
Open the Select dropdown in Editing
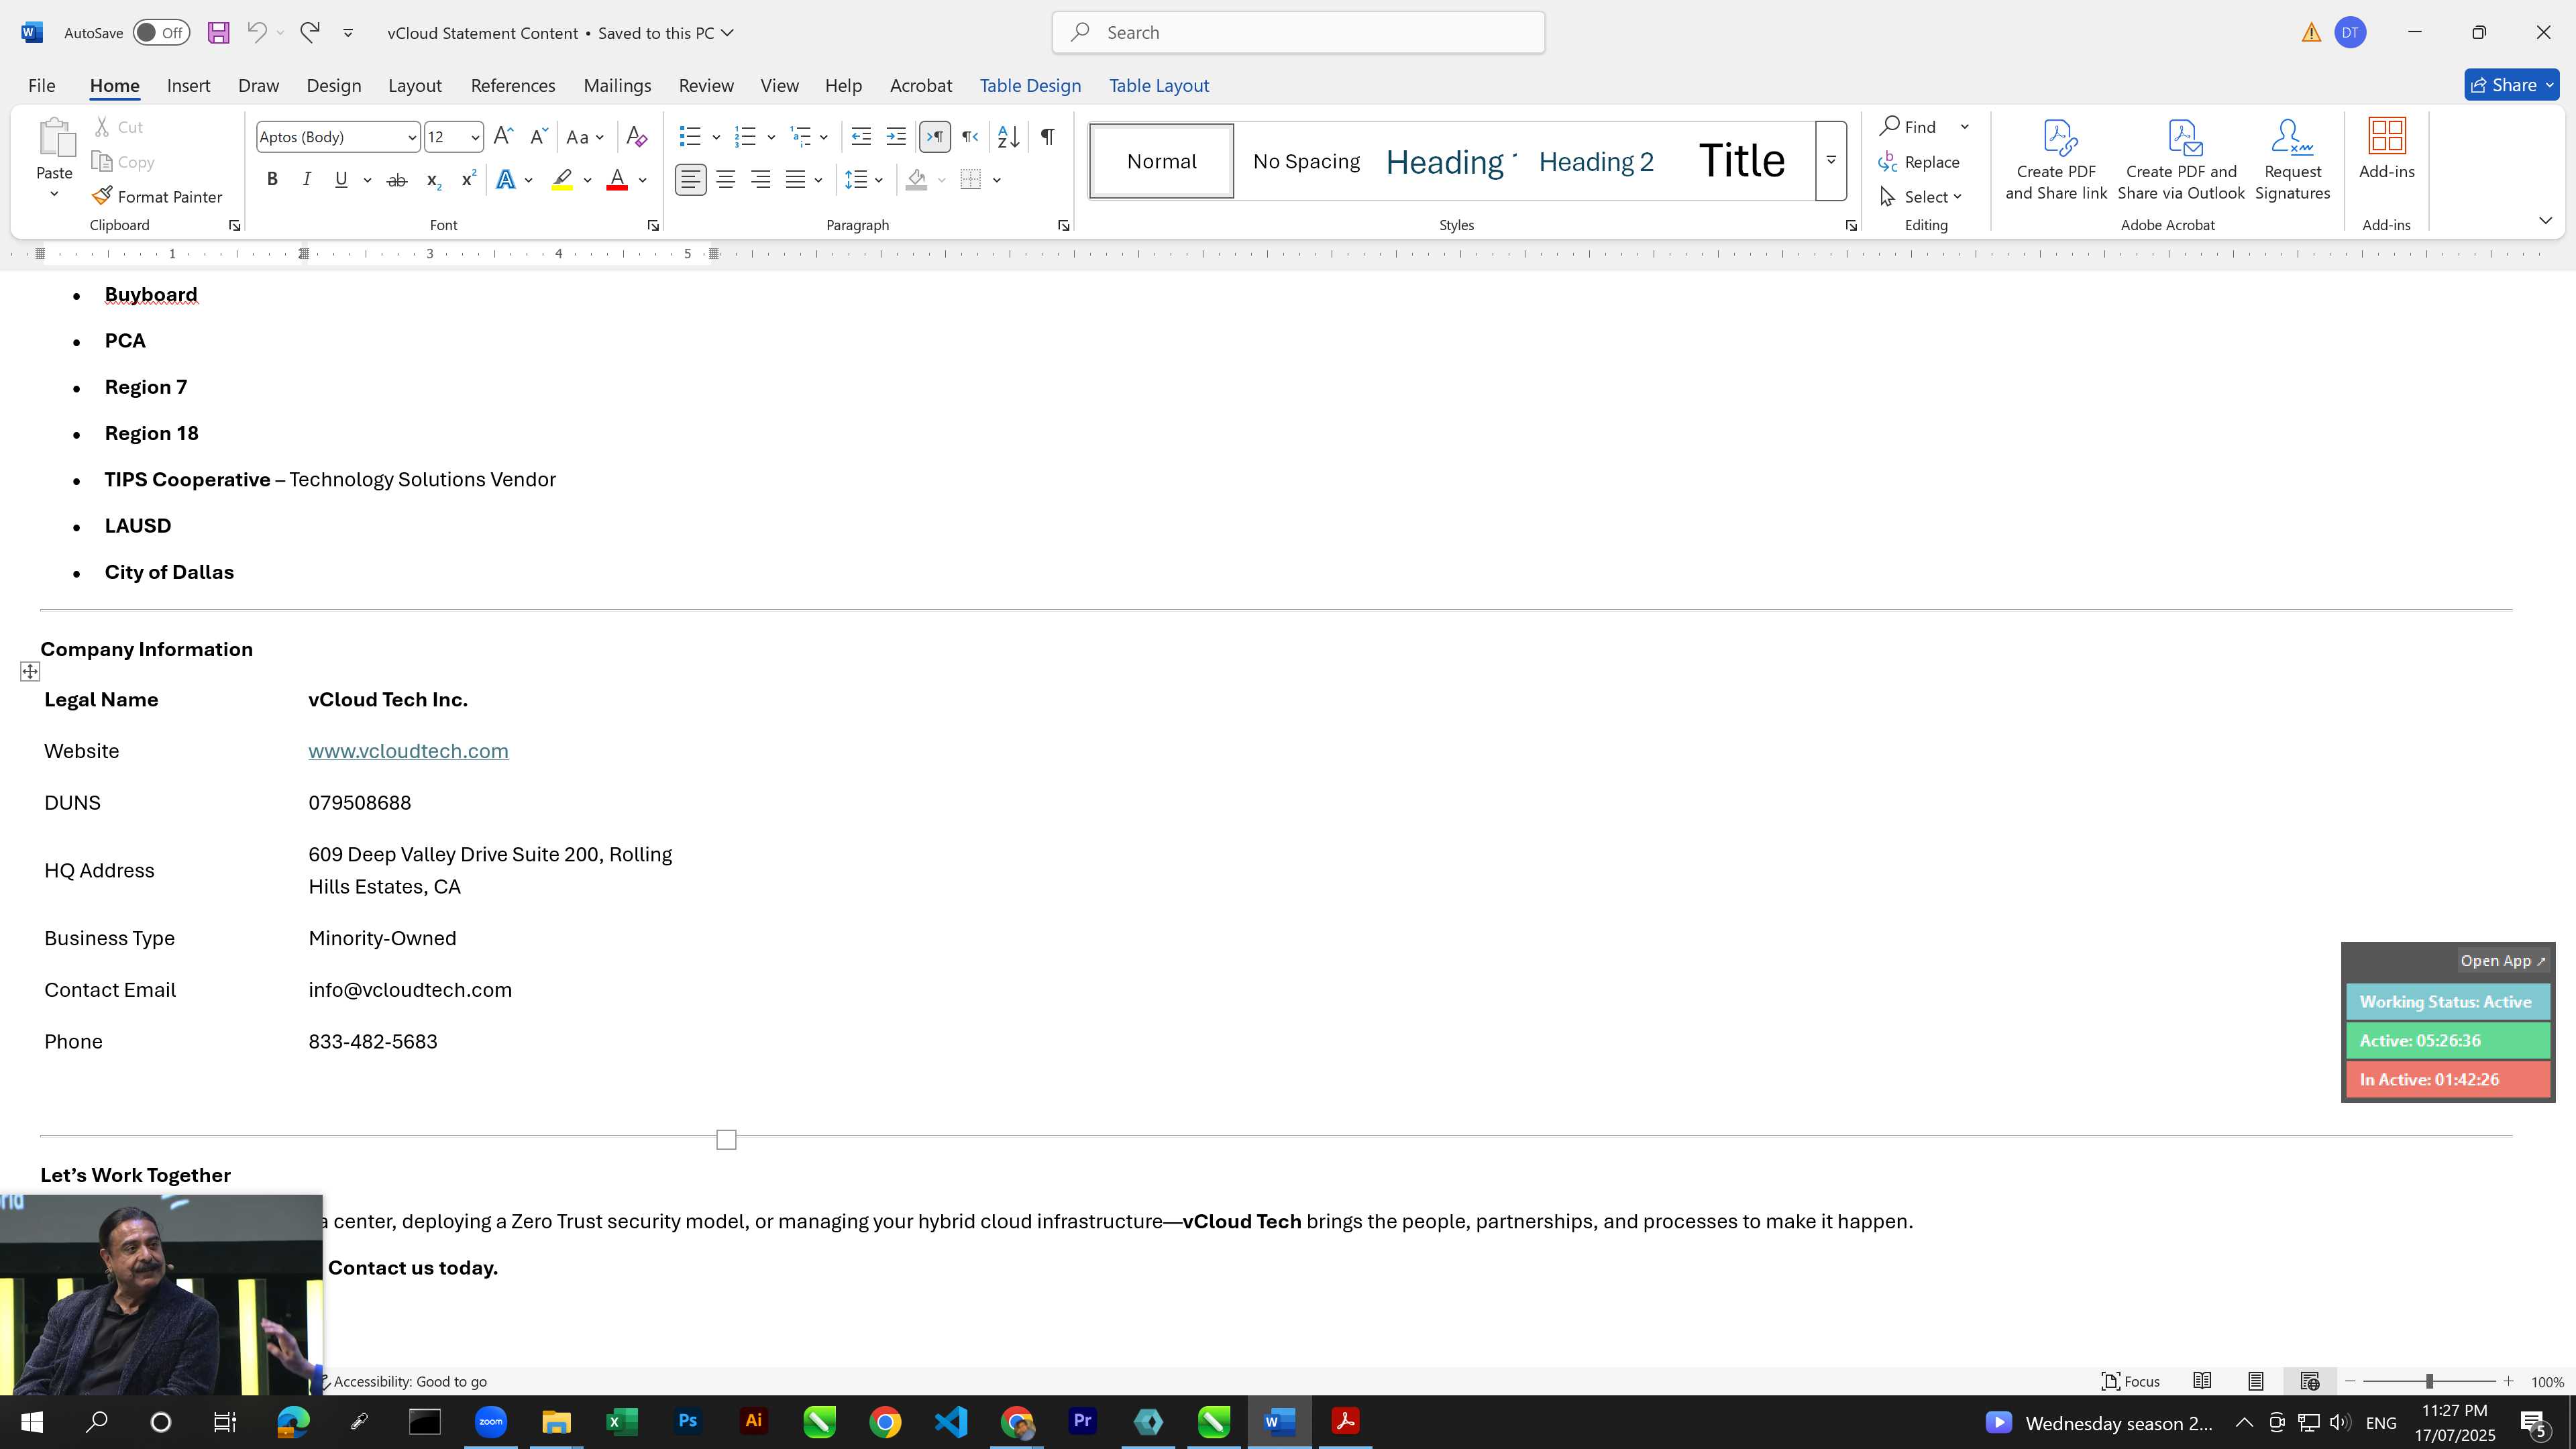click(x=1920, y=197)
